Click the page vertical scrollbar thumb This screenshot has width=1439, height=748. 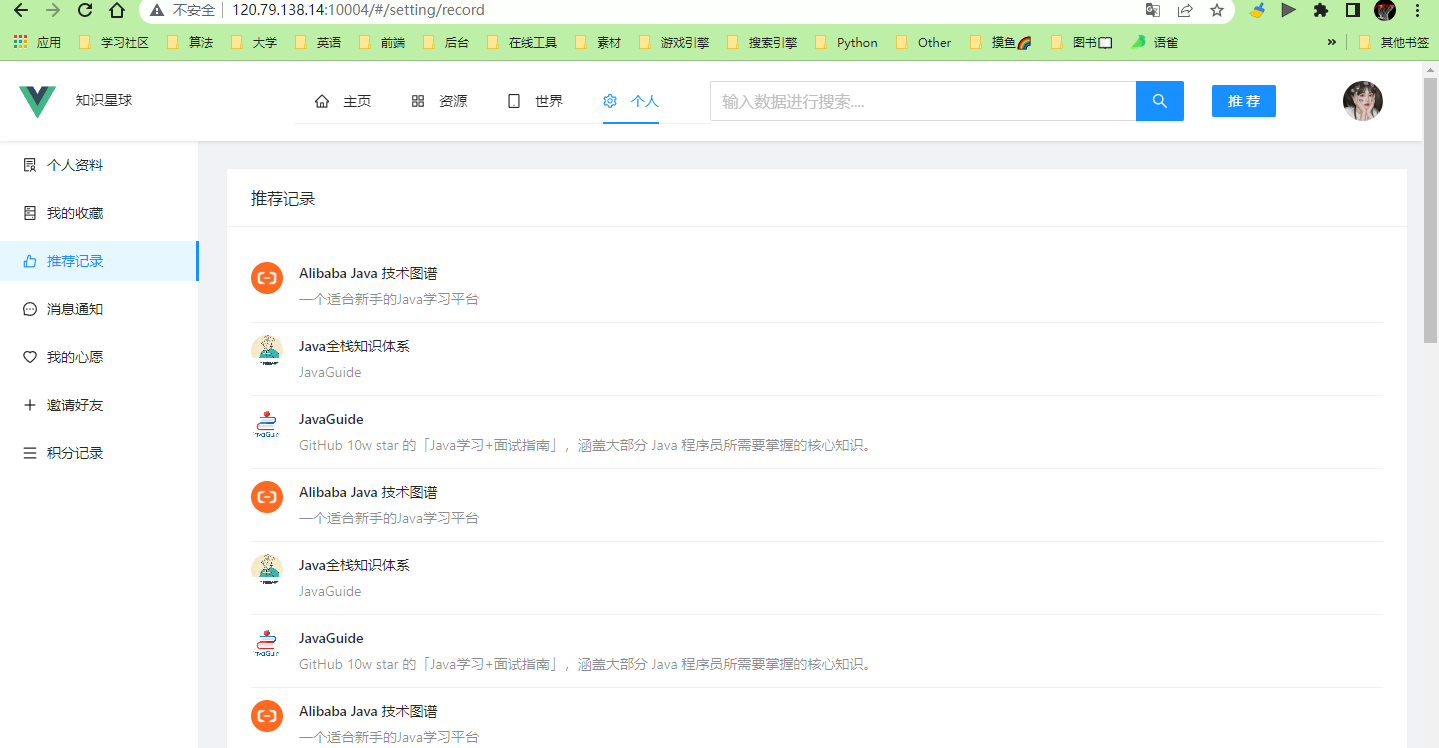click(1430, 210)
